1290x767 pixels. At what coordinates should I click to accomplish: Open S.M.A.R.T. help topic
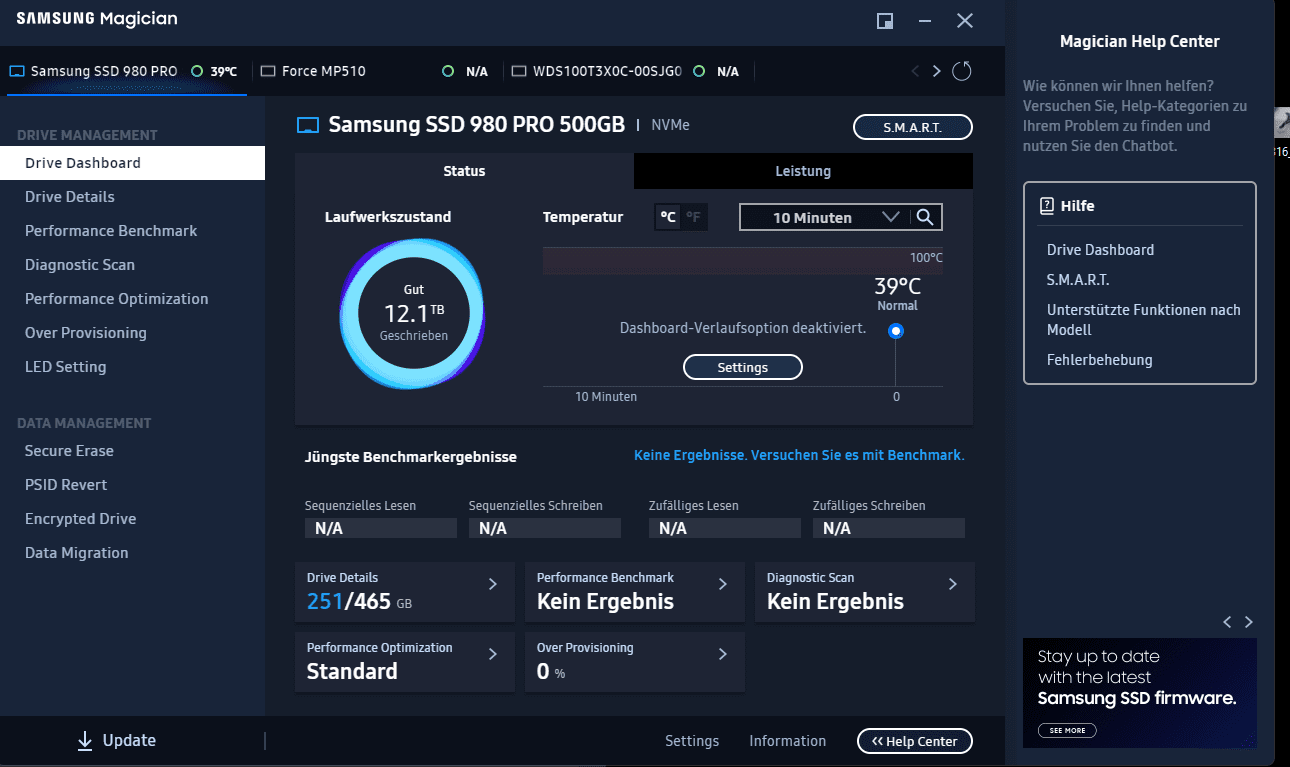(x=1078, y=280)
